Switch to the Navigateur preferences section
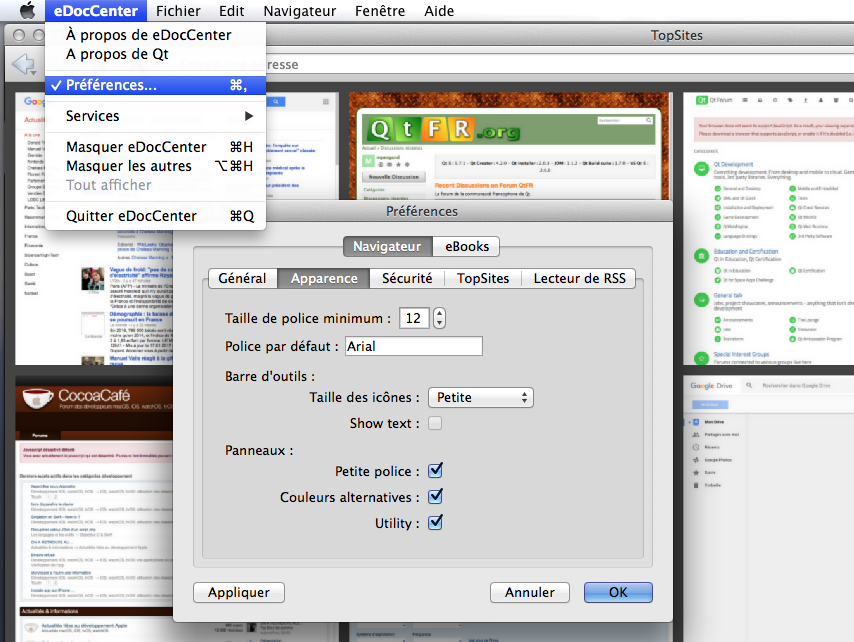The height and width of the screenshot is (642, 854). click(x=387, y=247)
